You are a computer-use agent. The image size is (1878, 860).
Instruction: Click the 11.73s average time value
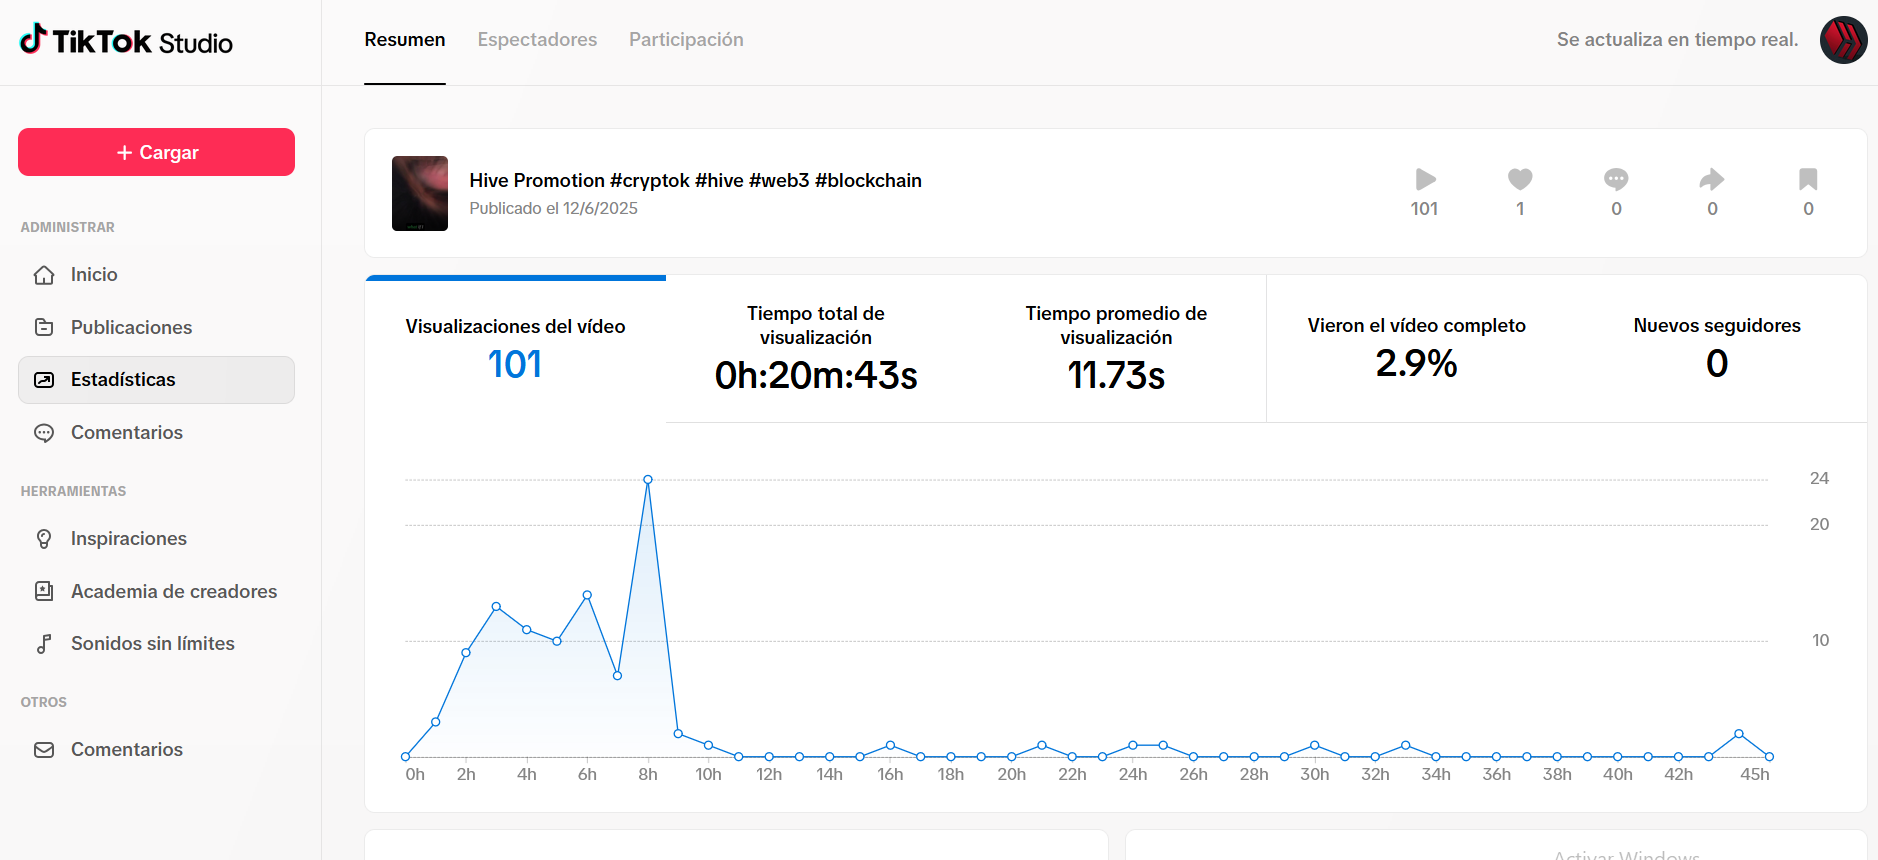tap(1116, 376)
